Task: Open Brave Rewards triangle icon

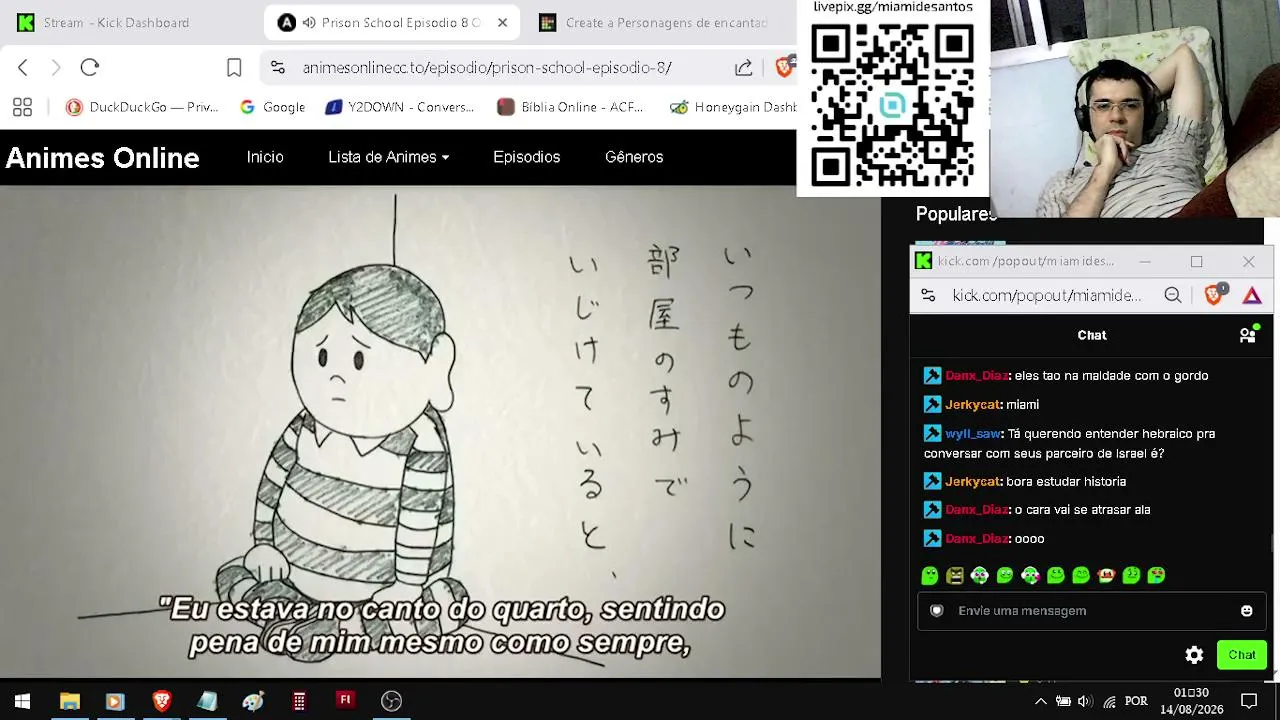Action: (x=1252, y=295)
